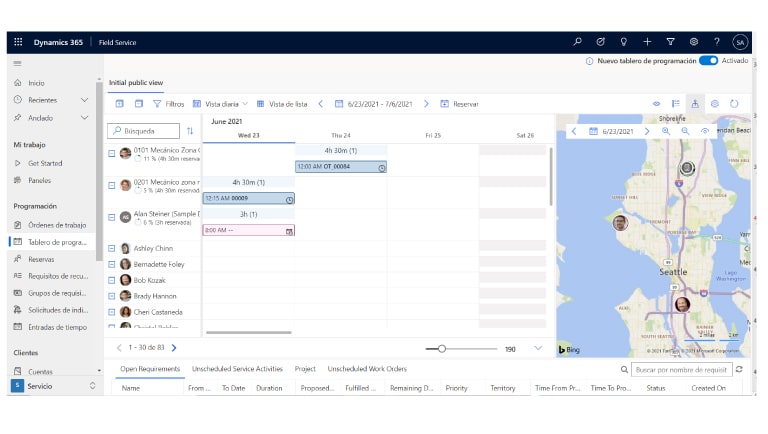This screenshot has height=434, width=768.
Task: Open the Vista diaria dropdown
Action: (220, 104)
